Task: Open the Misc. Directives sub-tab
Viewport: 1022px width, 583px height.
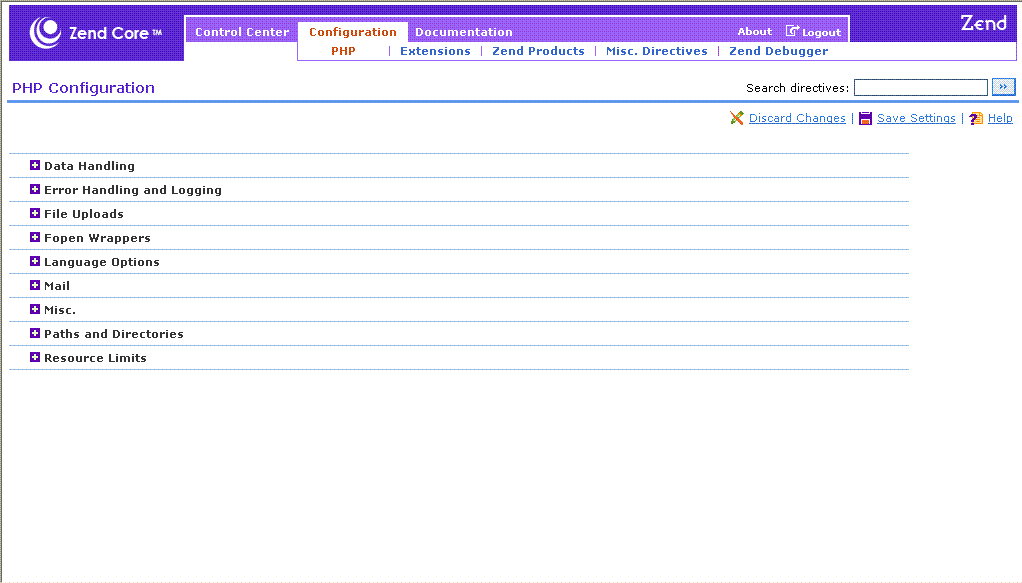Action: (656, 51)
